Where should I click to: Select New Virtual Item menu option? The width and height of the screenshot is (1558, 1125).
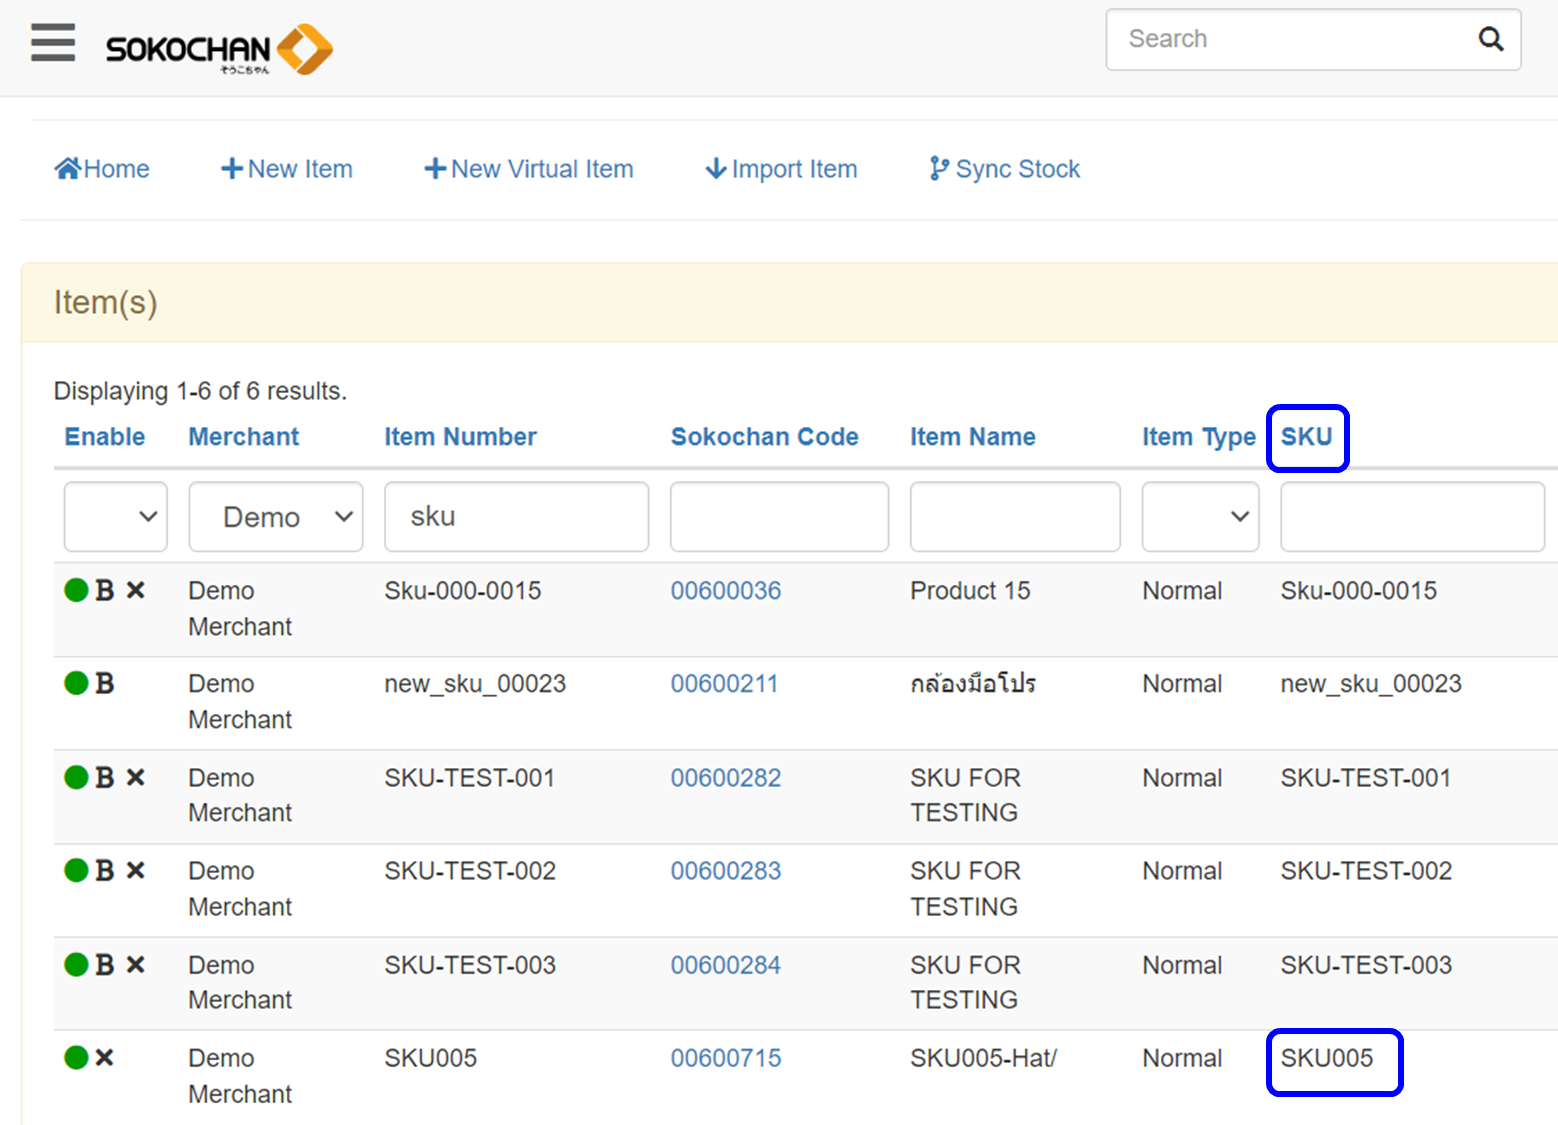pyautogui.click(x=529, y=169)
